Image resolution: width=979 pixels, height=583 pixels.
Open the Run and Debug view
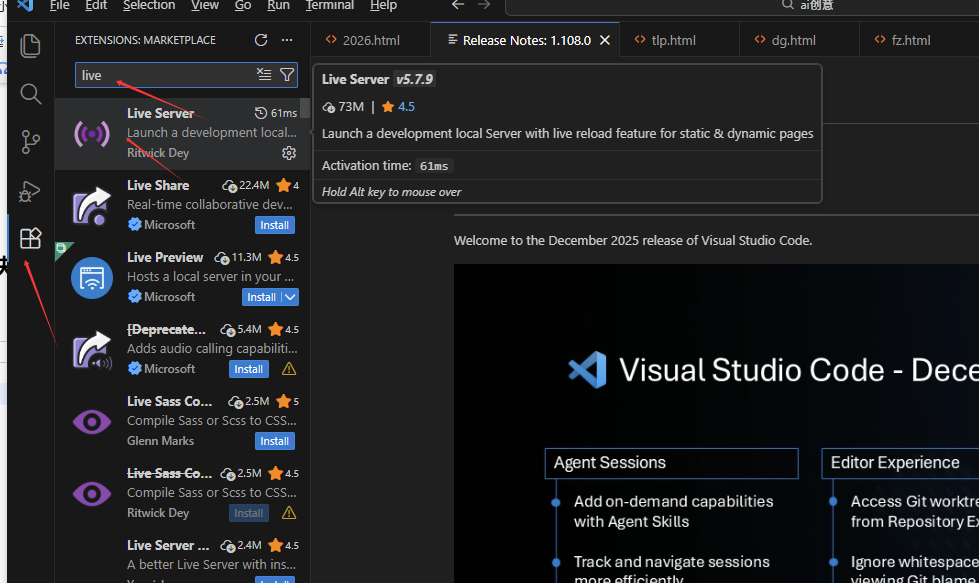(x=31, y=190)
